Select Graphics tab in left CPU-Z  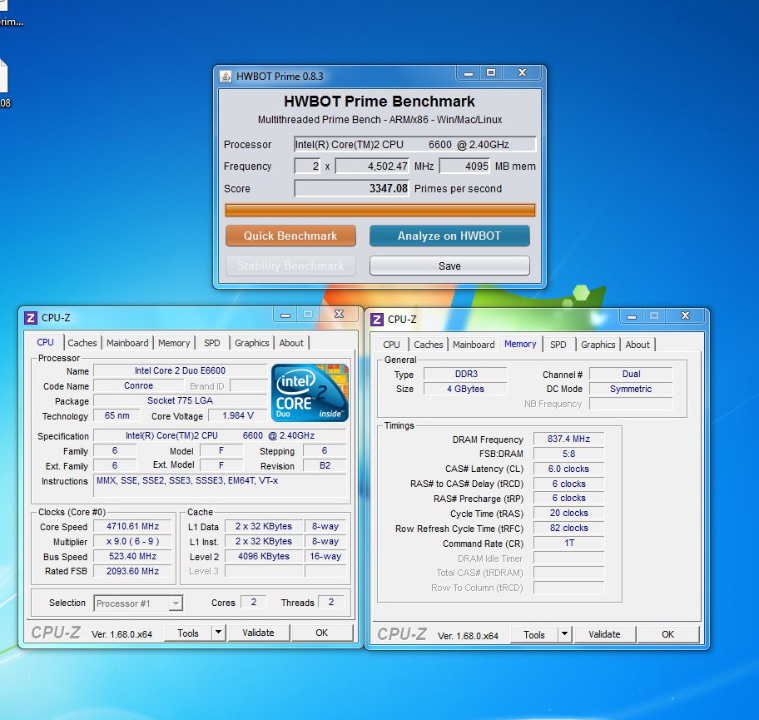pyautogui.click(x=252, y=343)
